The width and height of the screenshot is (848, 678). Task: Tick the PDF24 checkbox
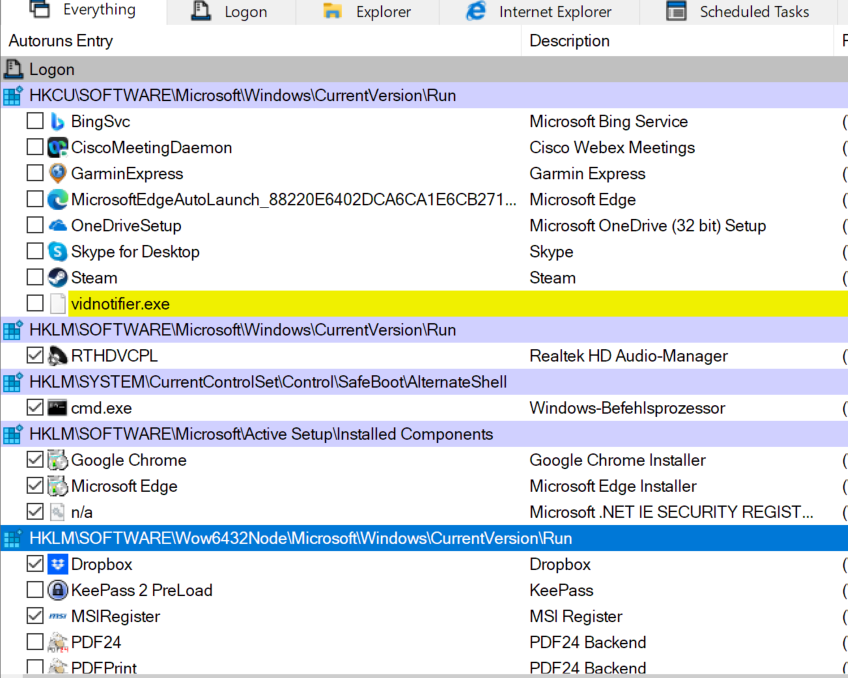pyautogui.click(x=35, y=641)
